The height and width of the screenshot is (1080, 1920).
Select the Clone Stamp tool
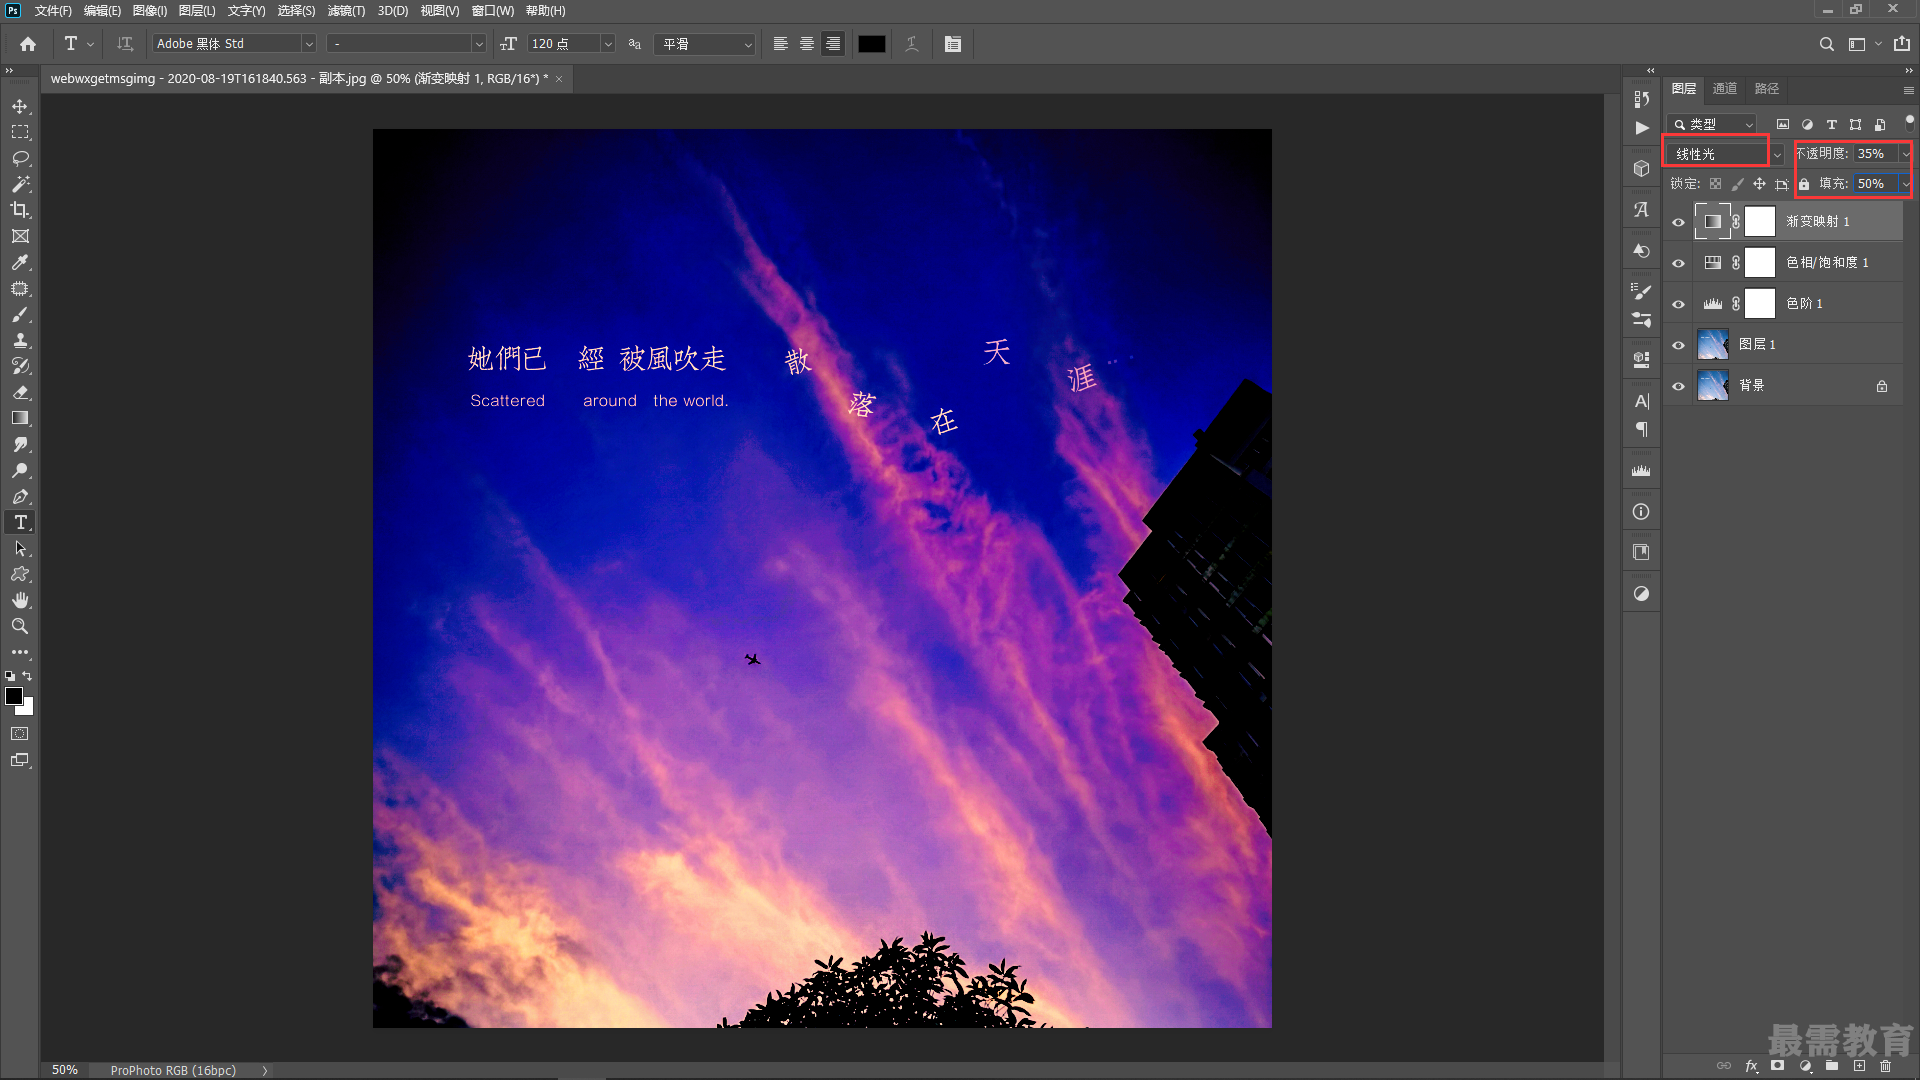coord(20,340)
